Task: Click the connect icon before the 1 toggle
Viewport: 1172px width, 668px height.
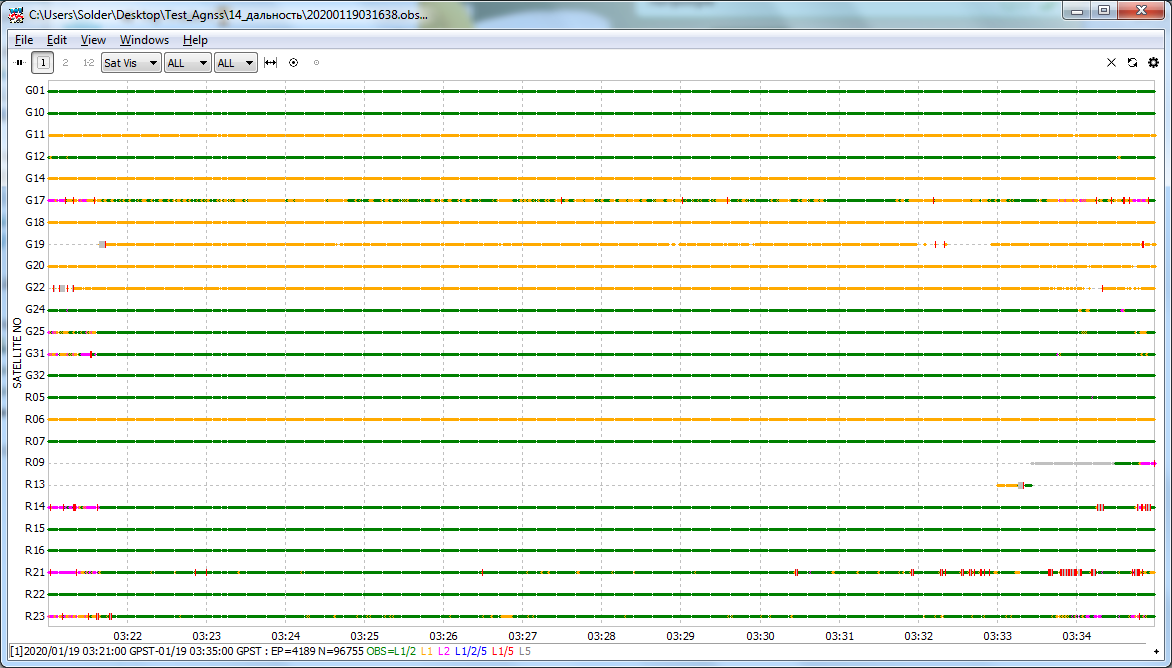Action: tap(20, 63)
